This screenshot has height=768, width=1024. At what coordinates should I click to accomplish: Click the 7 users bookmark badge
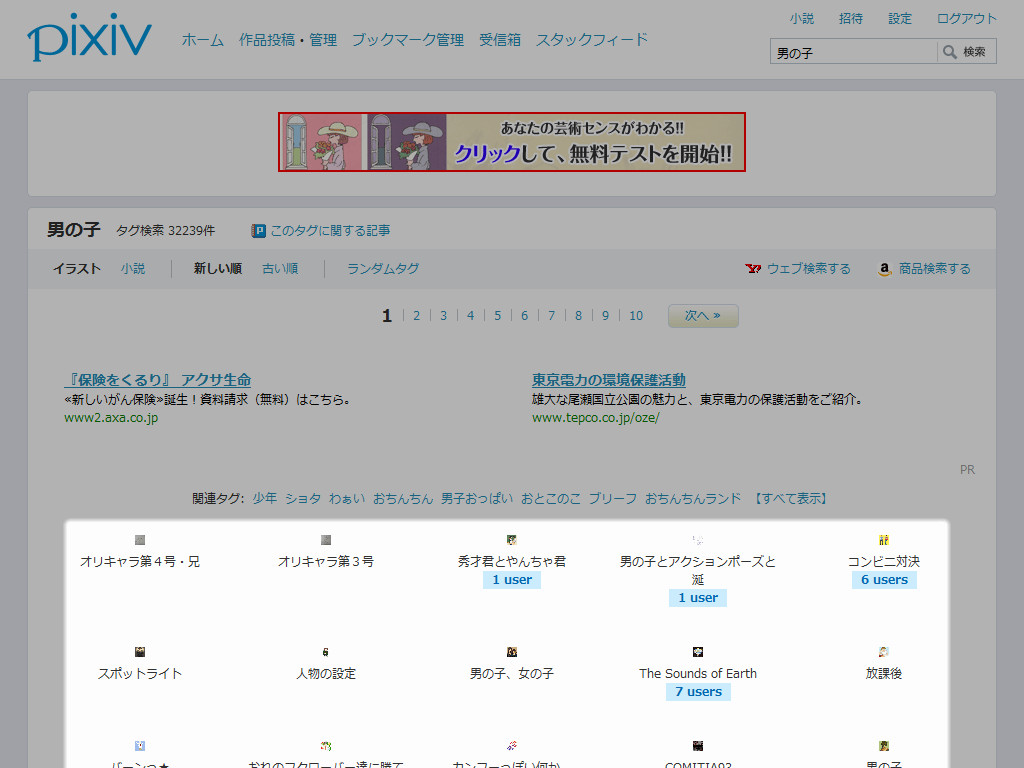click(x=698, y=692)
